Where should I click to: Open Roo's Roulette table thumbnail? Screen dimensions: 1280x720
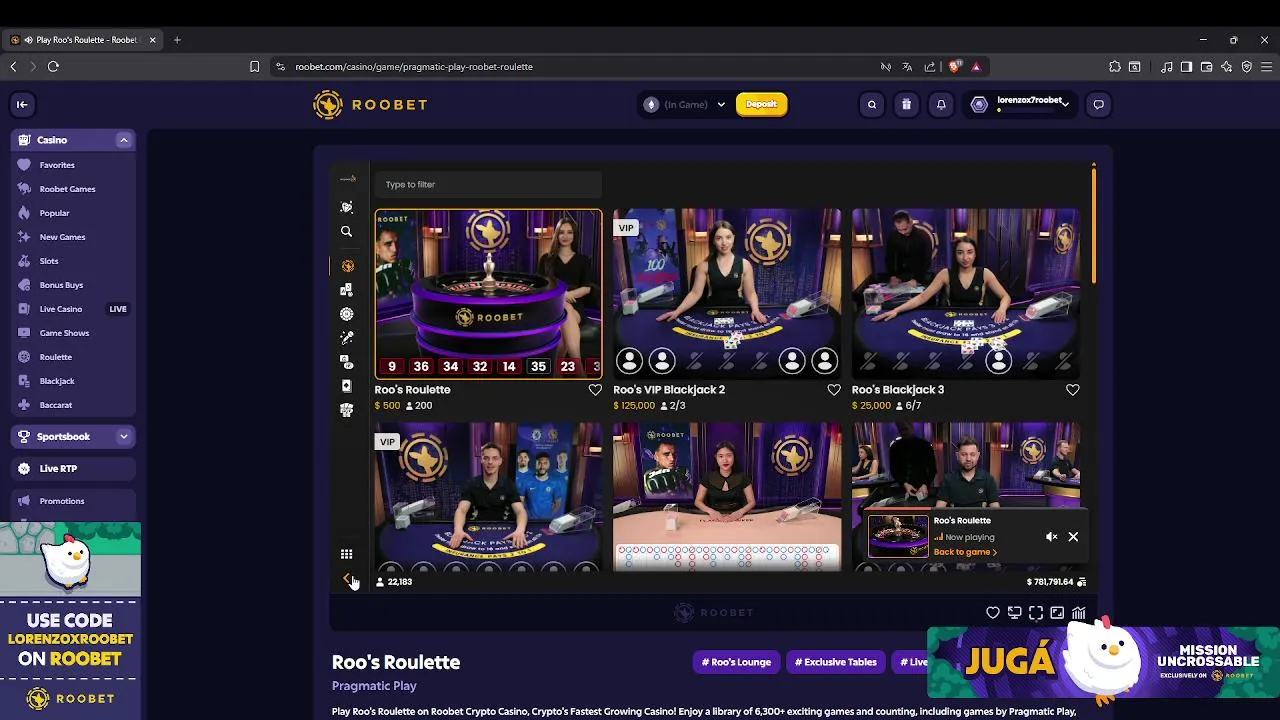[488, 293]
